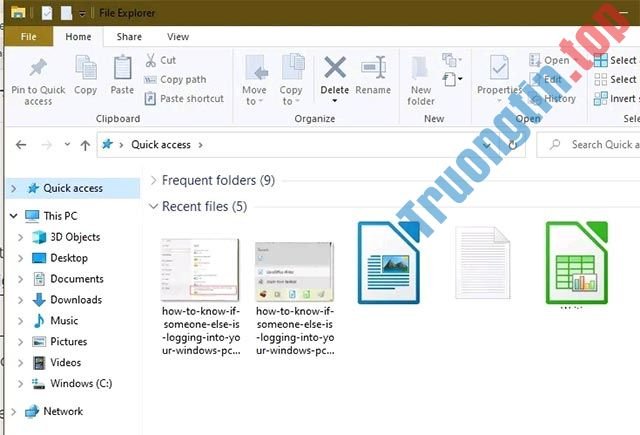
Task: Open the address bar history dropdown
Action: coord(487,145)
